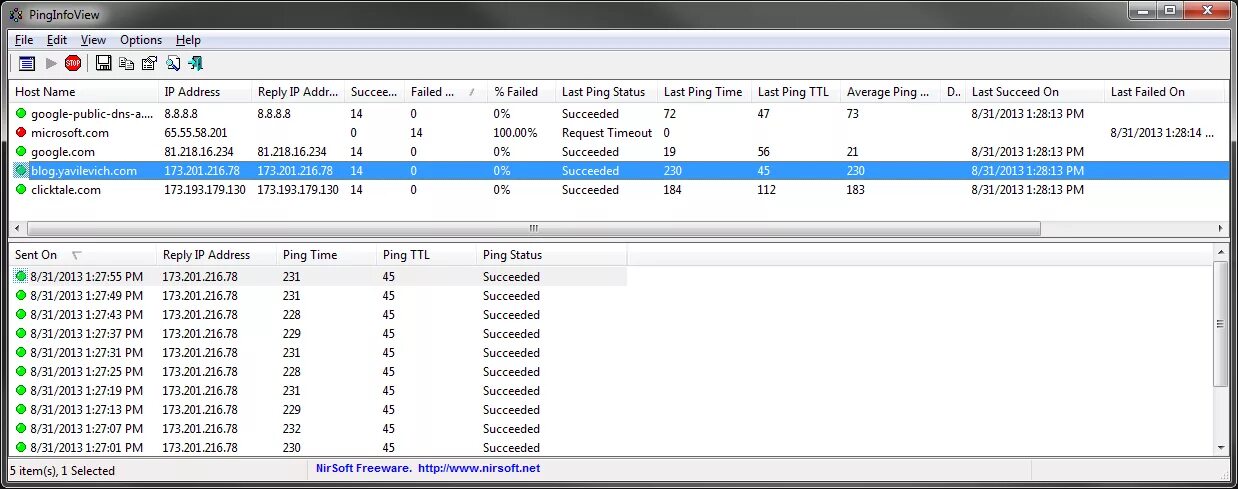The height and width of the screenshot is (489, 1238).
Task: Sort by the Reply IP Address header, top pane
Action: [298, 92]
